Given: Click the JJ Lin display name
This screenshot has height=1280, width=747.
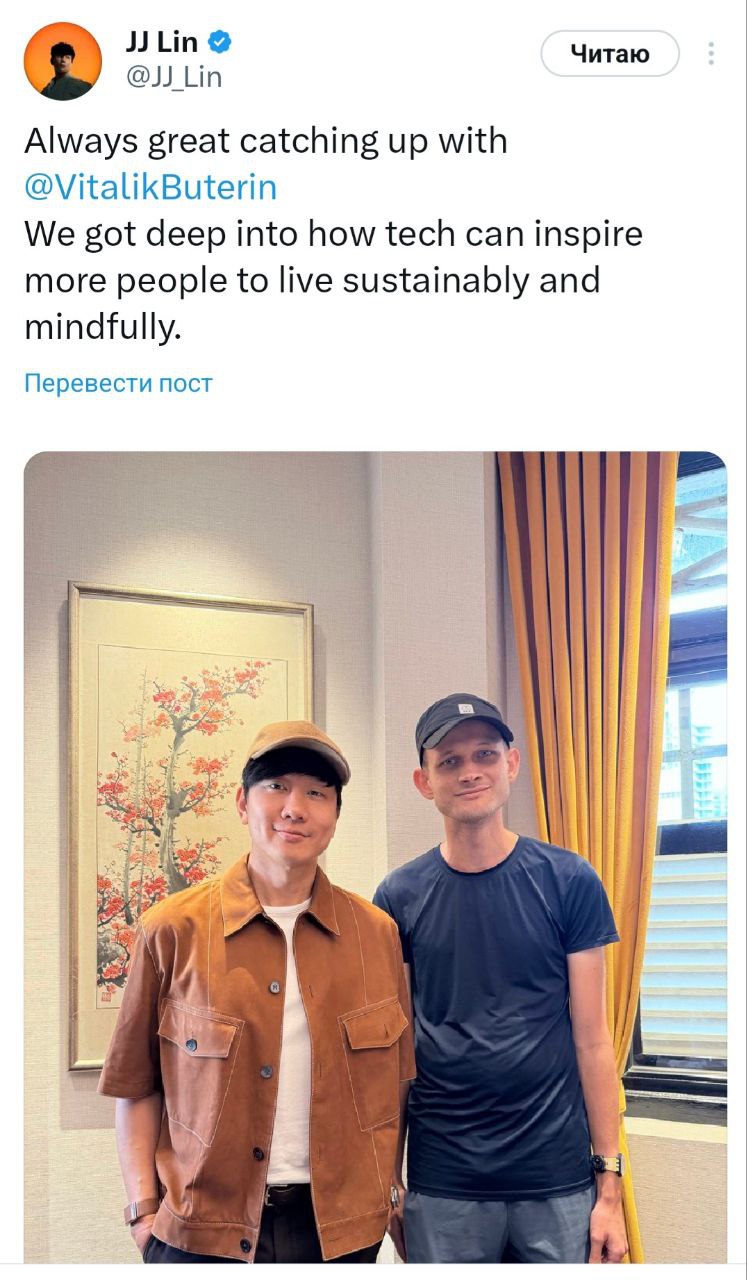Looking at the screenshot, I should pyautogui.click(x=164, y=42).
